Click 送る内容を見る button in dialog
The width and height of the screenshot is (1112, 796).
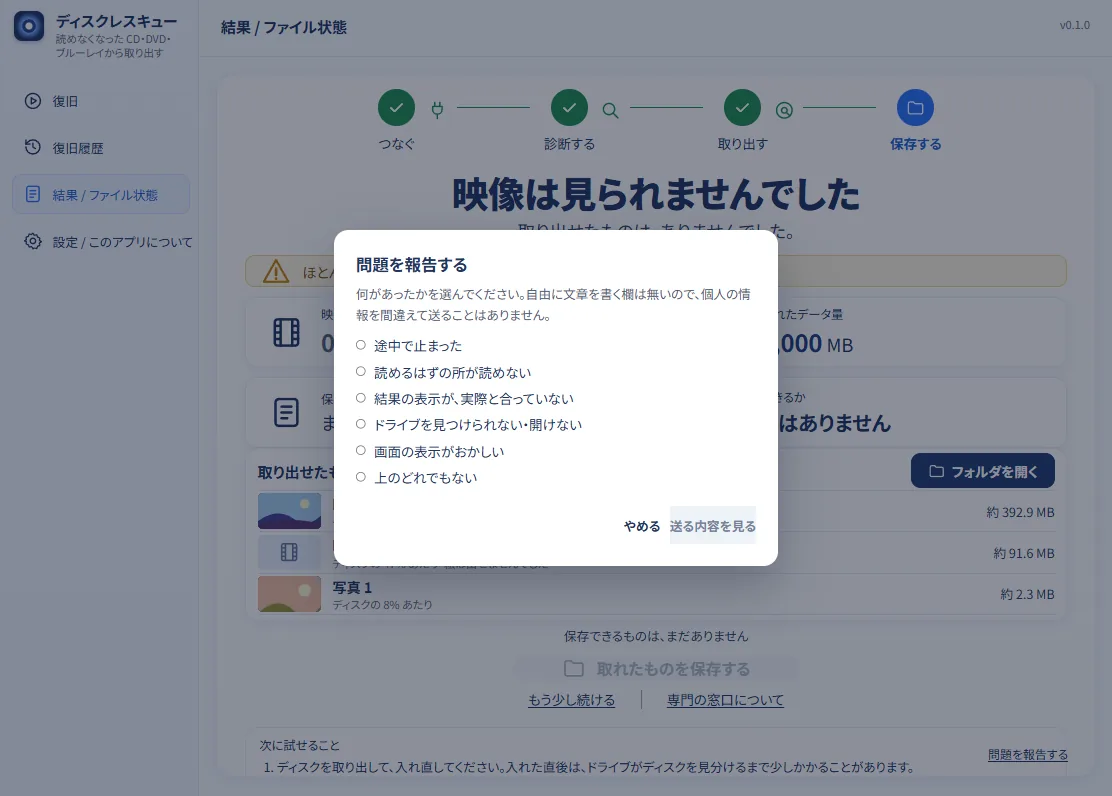pos(713,526)
